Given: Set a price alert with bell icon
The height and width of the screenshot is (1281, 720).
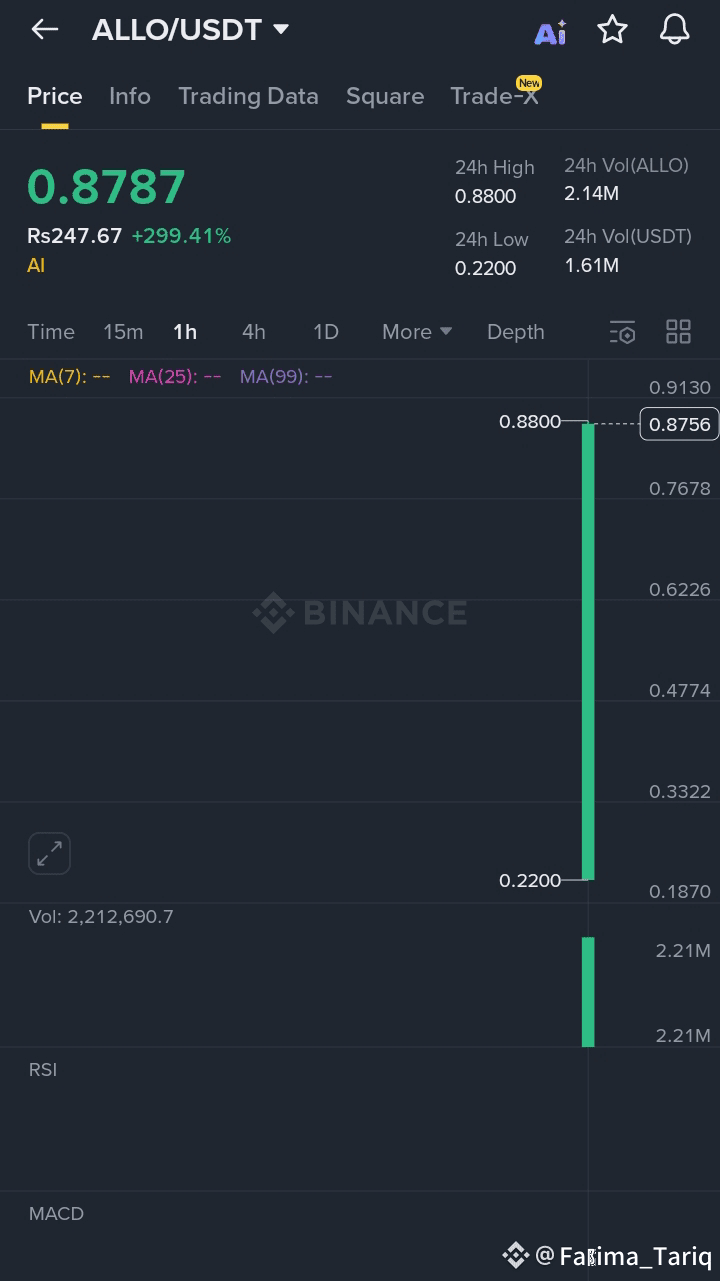Looking at the screenshot, I should tap(675, 30).
